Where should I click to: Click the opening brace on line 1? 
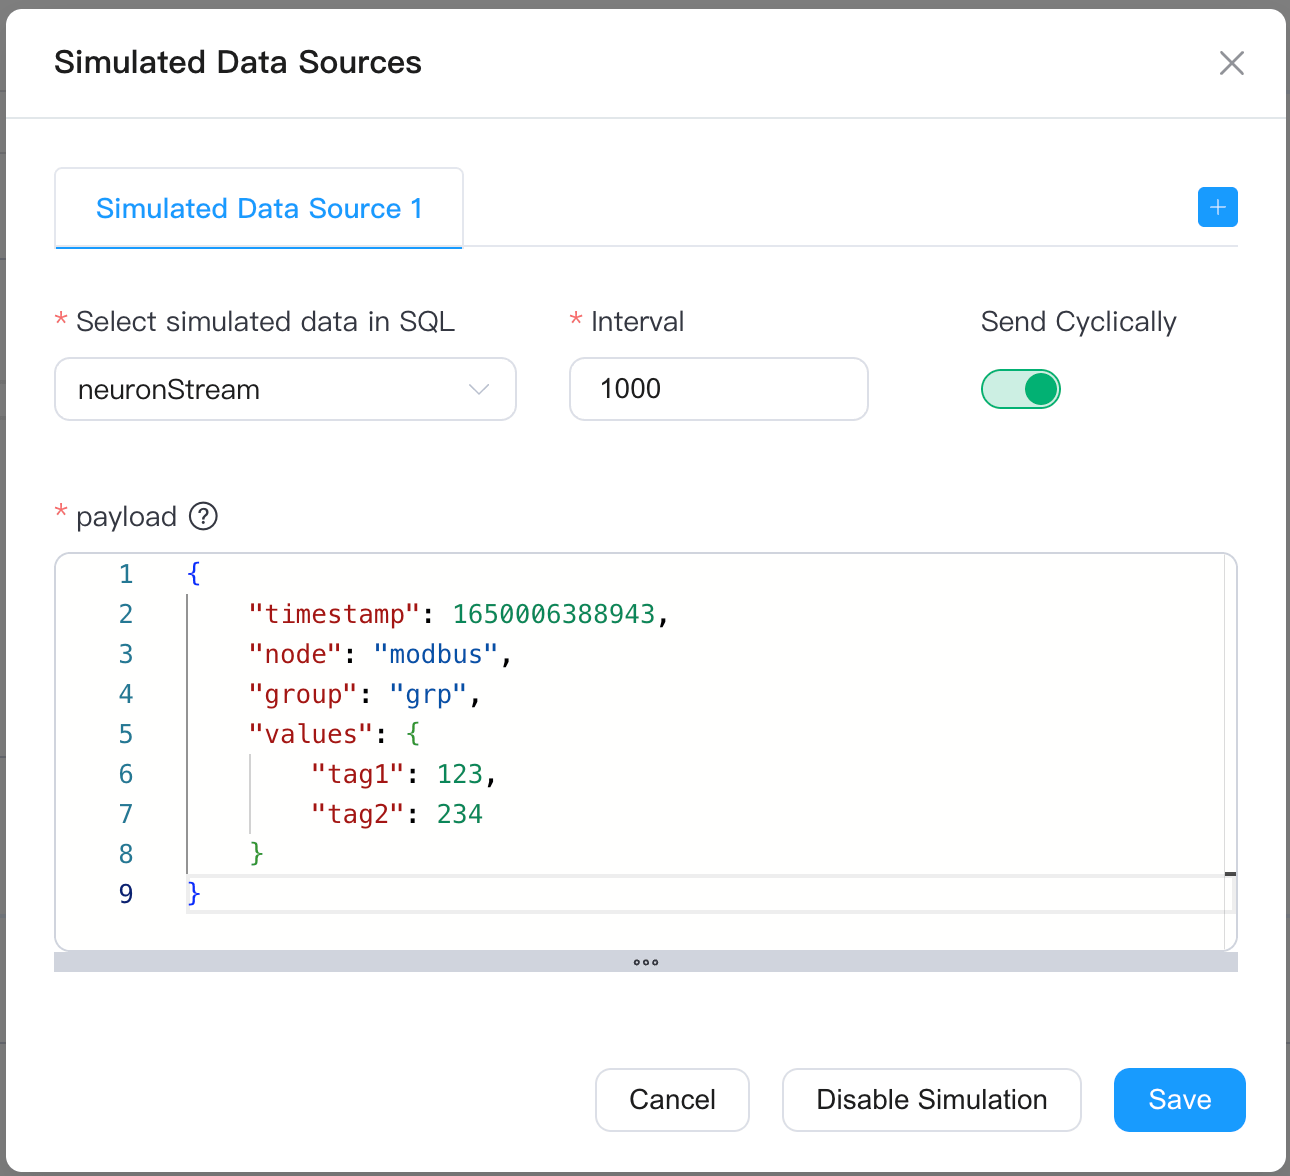pos(194,574)
